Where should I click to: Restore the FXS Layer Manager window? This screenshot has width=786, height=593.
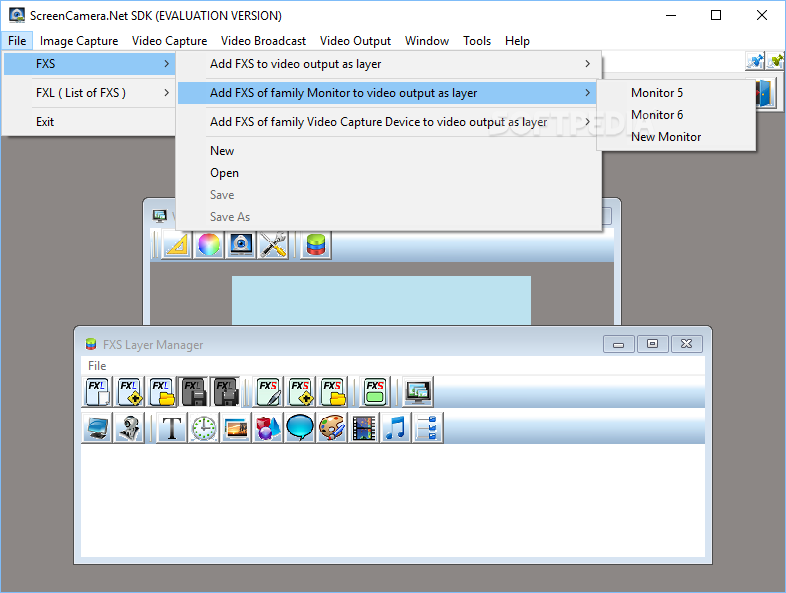(652, 344)
